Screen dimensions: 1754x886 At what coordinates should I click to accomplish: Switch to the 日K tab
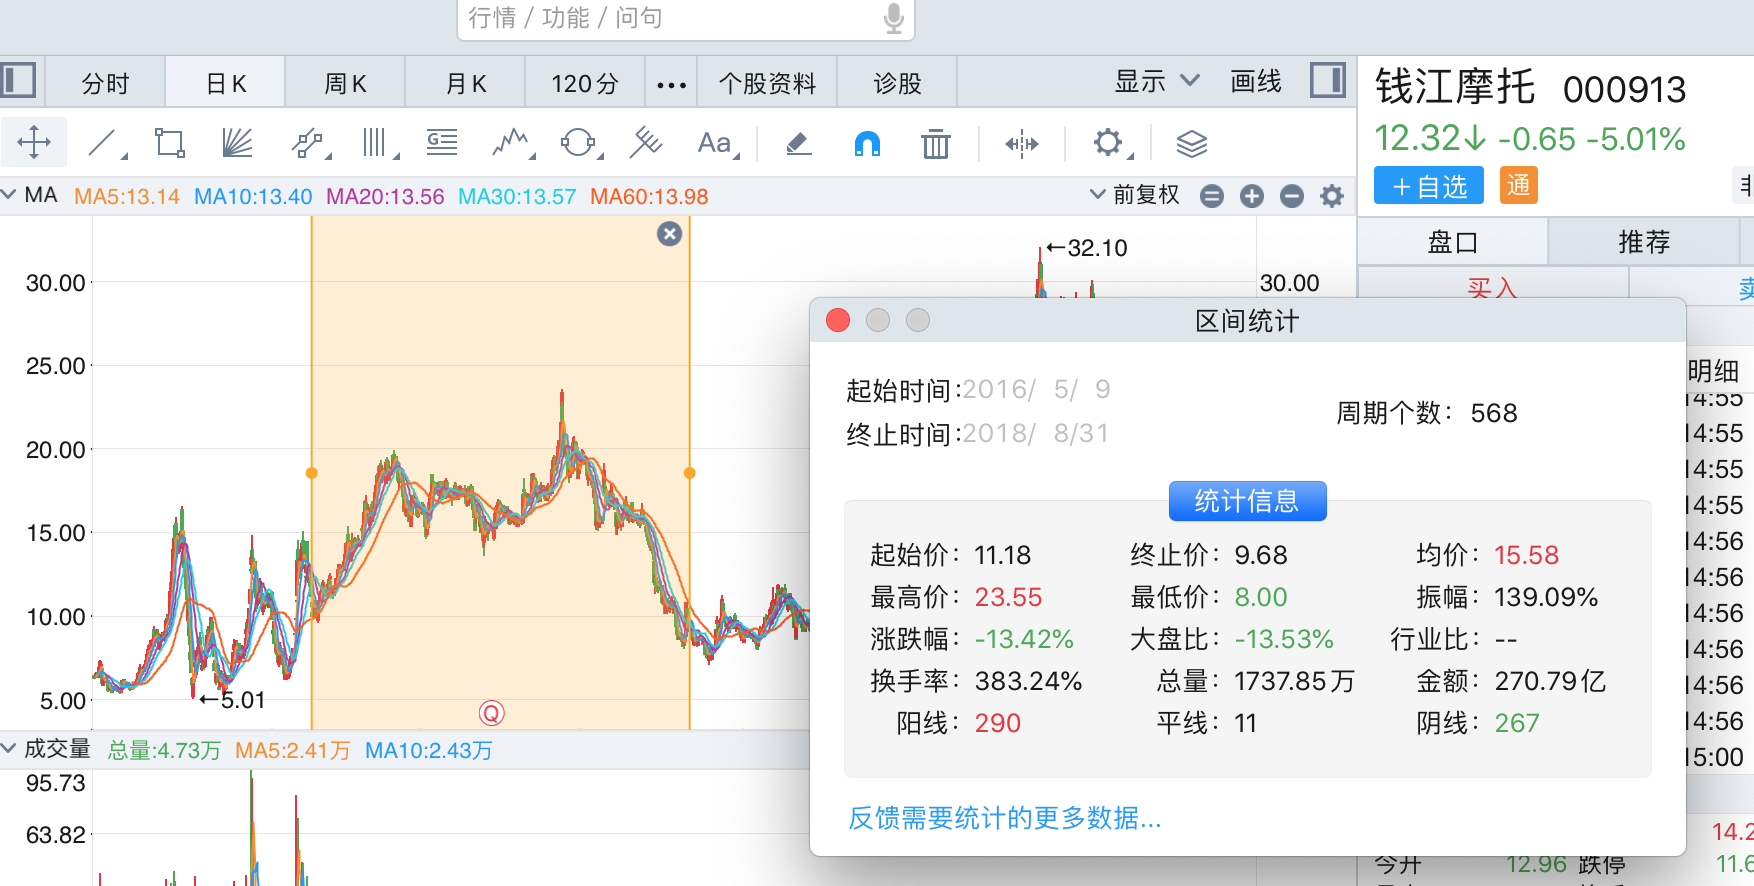pyautogui.click(x=226, y=84)
